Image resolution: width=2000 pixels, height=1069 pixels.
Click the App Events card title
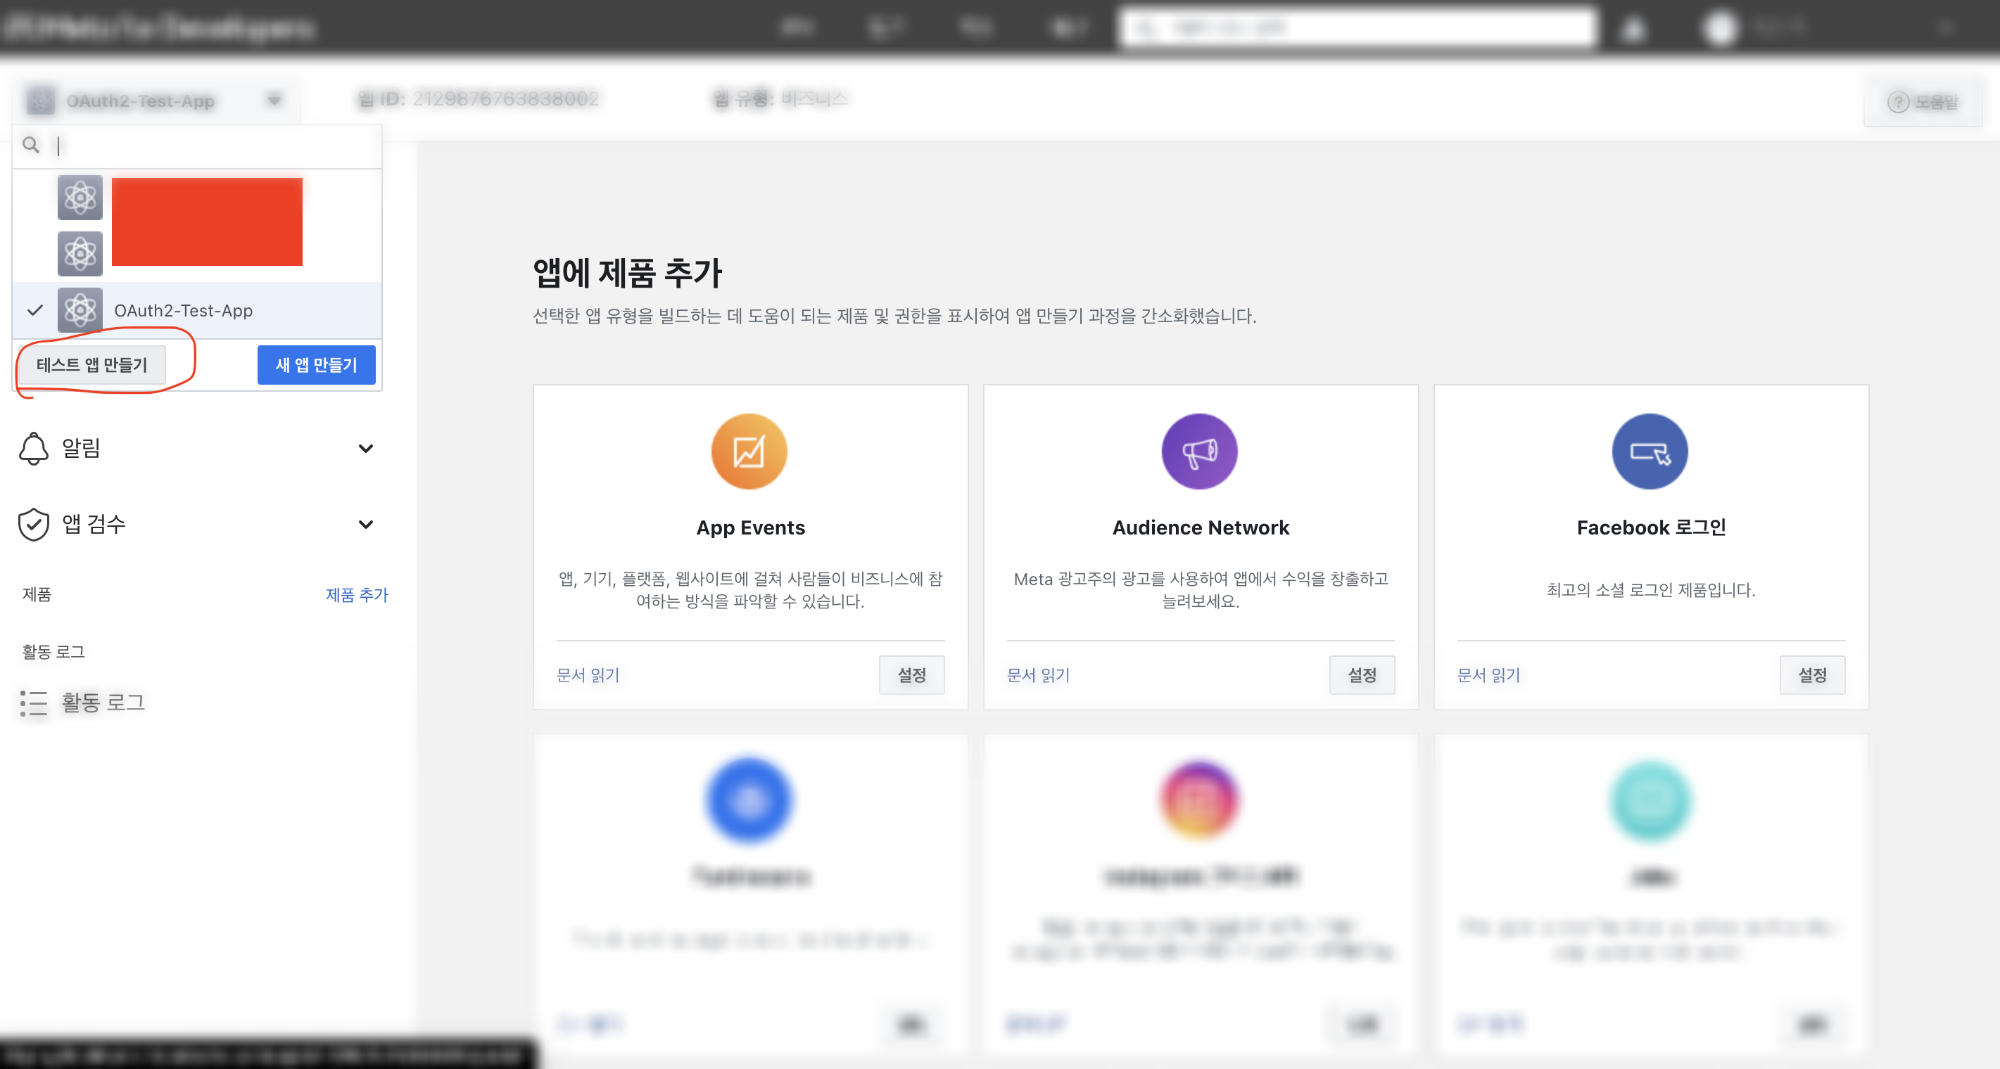tap(751, 528)
